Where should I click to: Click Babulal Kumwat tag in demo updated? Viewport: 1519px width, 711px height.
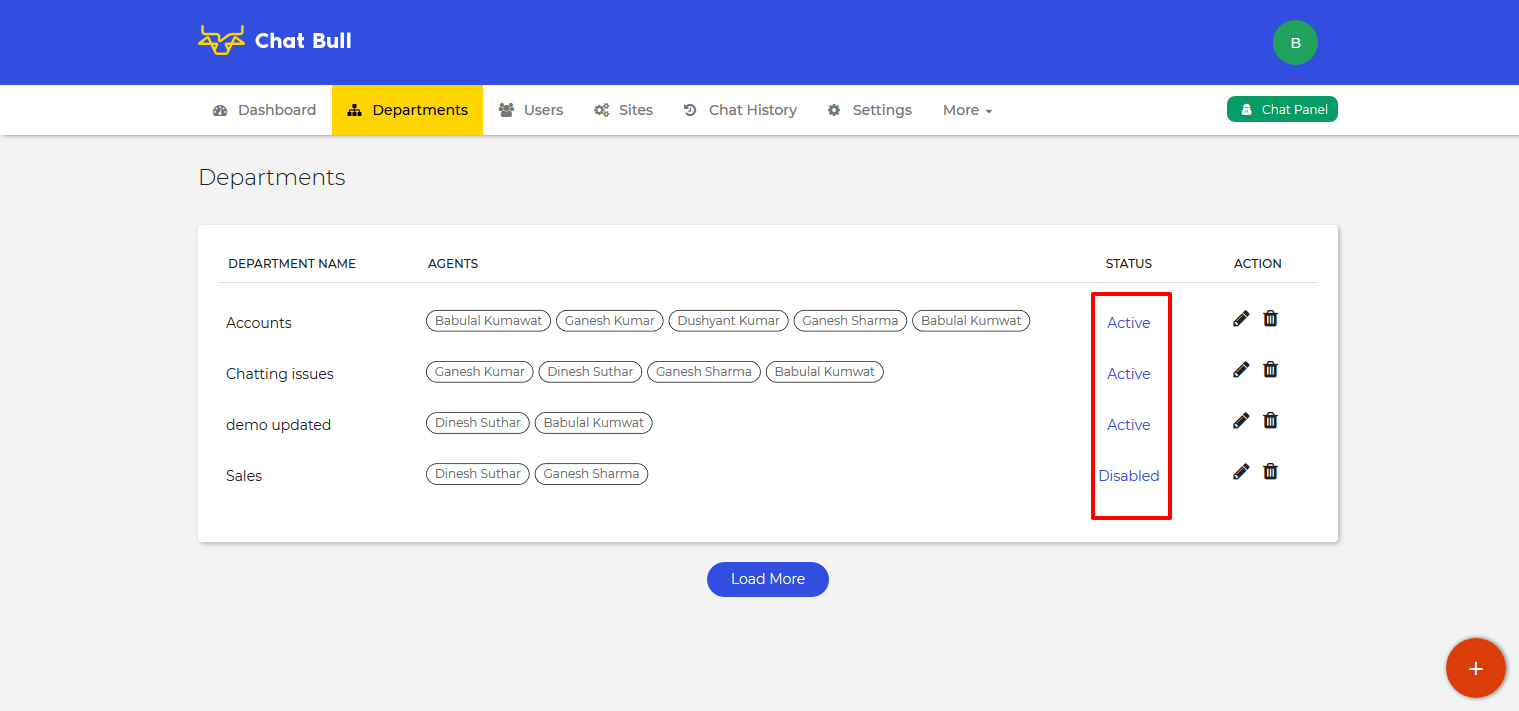click(594, 423)
